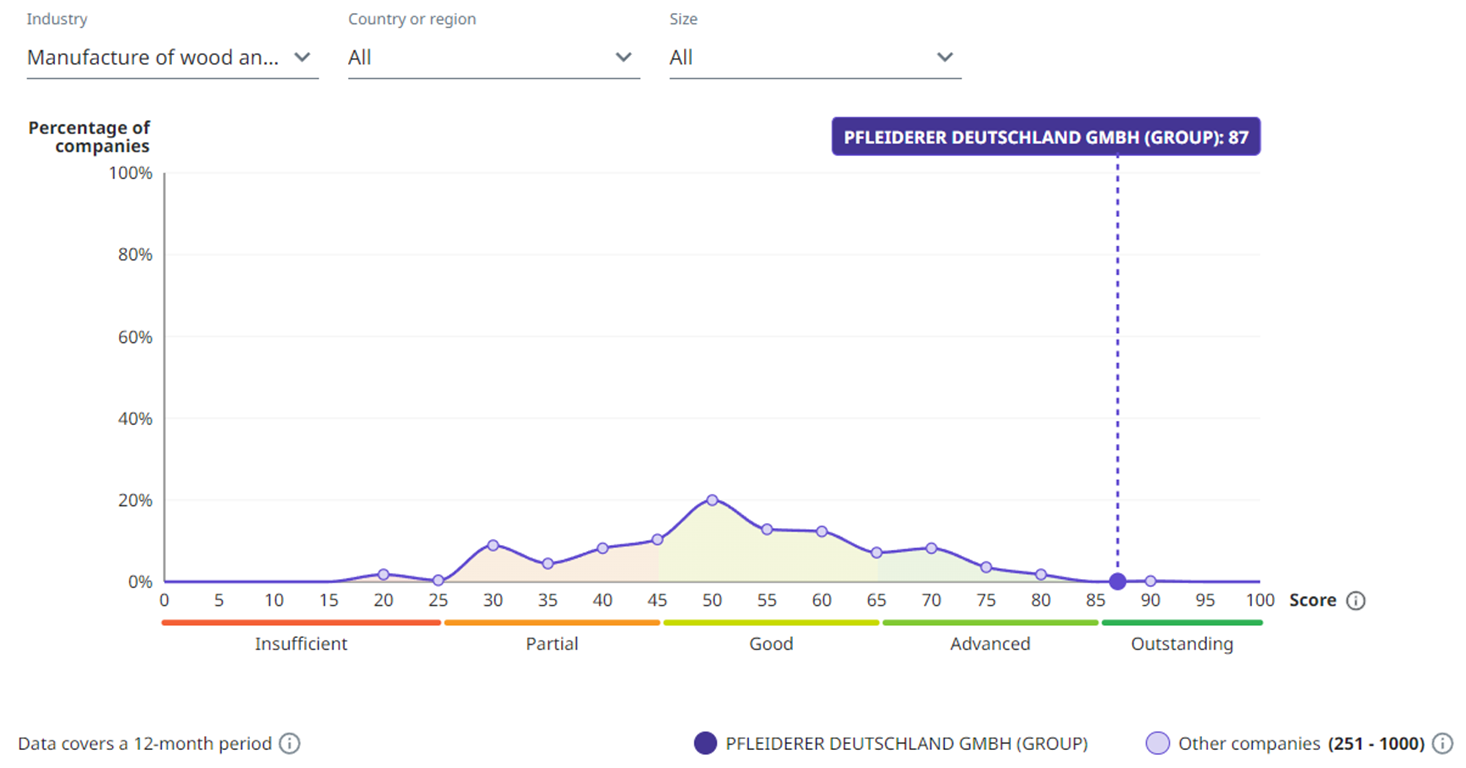The width and height of the screenshot is (1466, 768).
Task: Click the data point at score 55
Action: tap(767, 529)
